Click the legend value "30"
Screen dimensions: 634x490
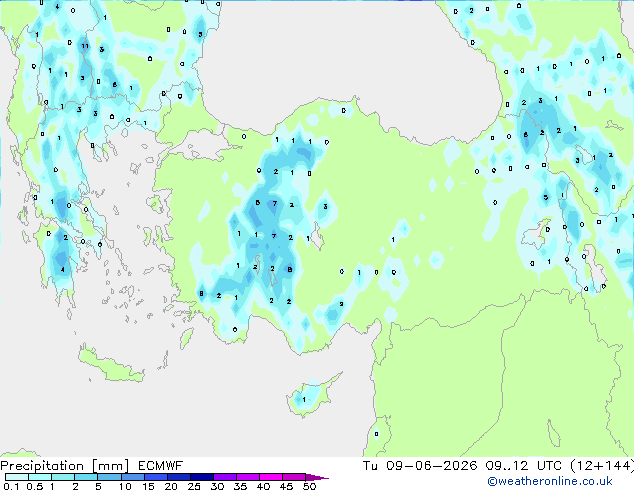click(217, 486)
